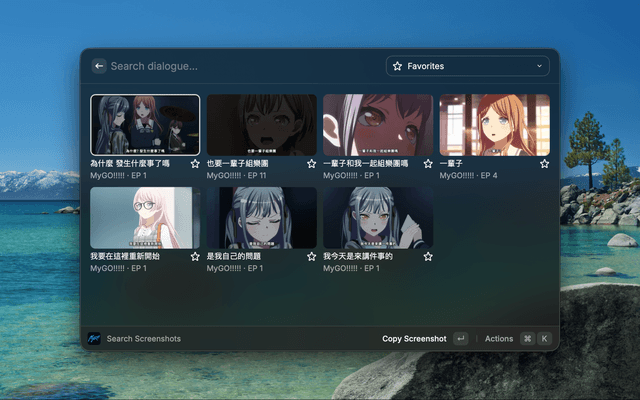Toggle favorite star for 我今天是來講件事的
The height and width of the screenshot is (400, 640).
click(x=428, y=256)
